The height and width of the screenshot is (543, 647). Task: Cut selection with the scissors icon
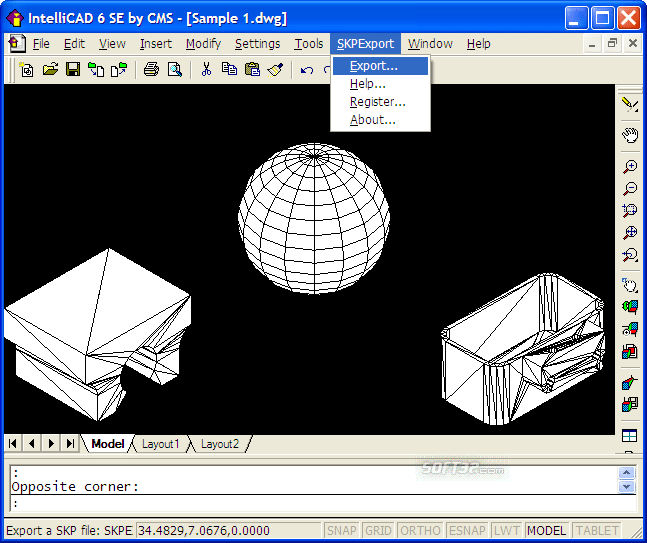[x=206, y=69]
